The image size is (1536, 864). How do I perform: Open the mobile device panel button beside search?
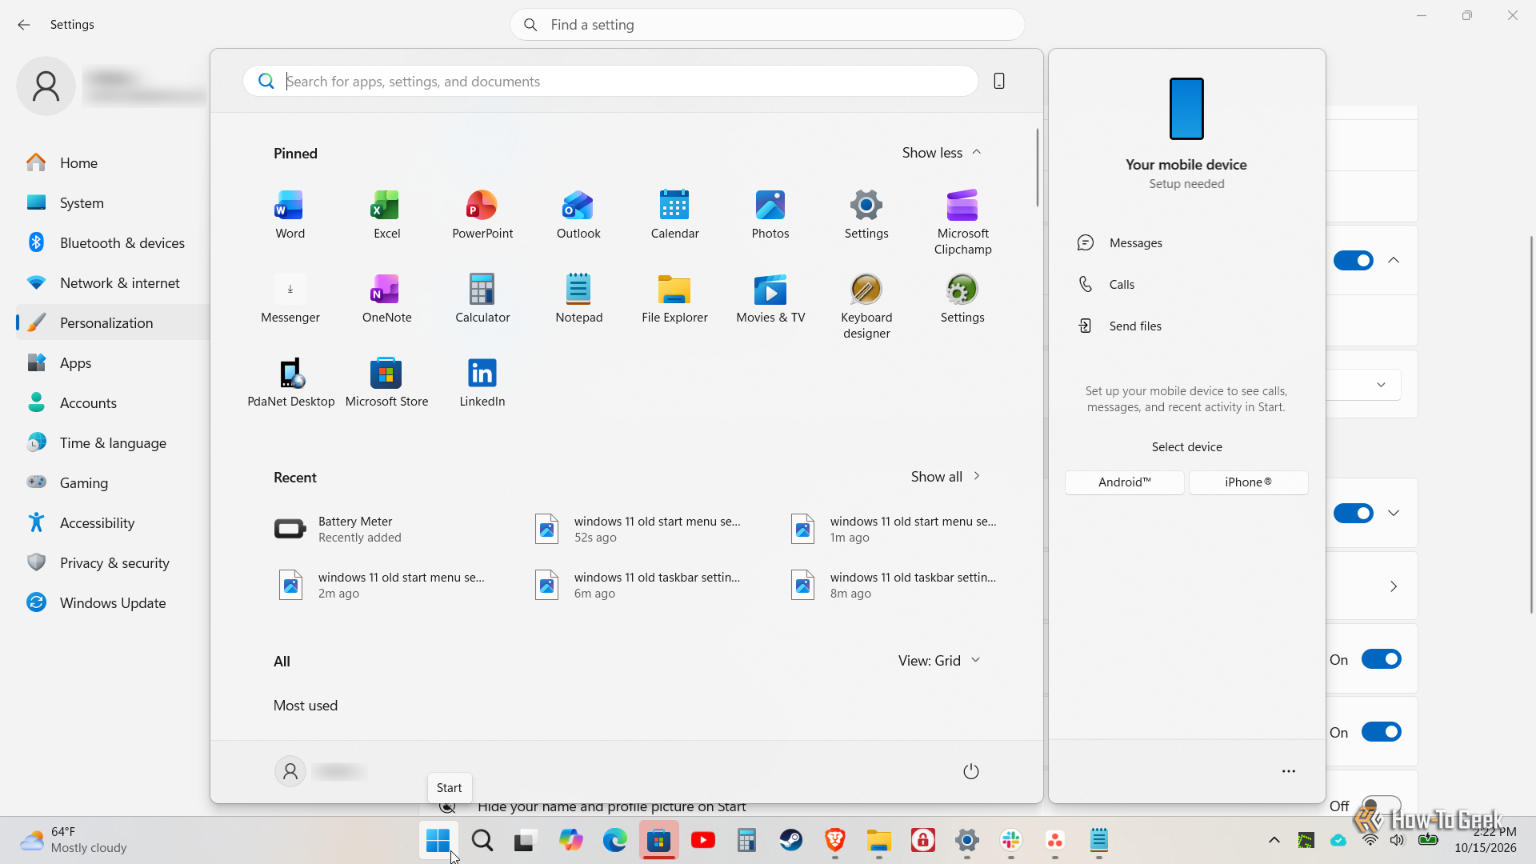(x=999, y=81)
